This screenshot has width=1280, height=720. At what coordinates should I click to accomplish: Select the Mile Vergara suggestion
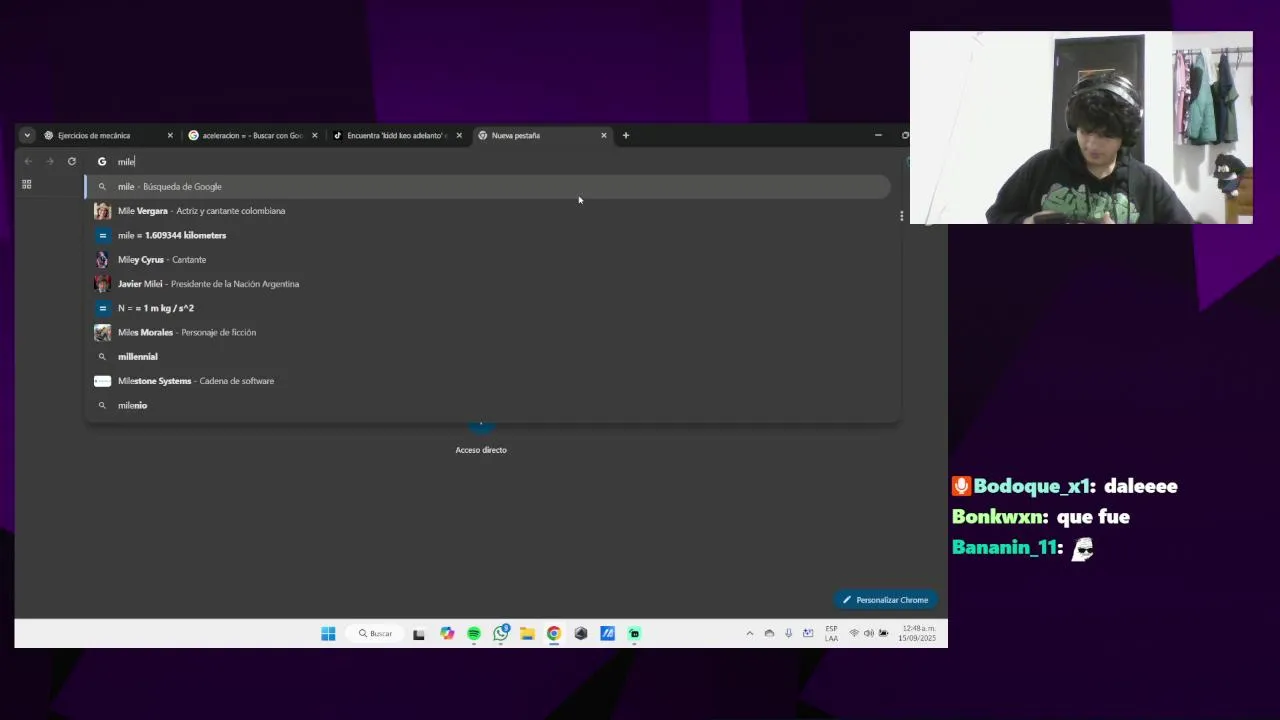pyautogui.click(x=488, y=211)
